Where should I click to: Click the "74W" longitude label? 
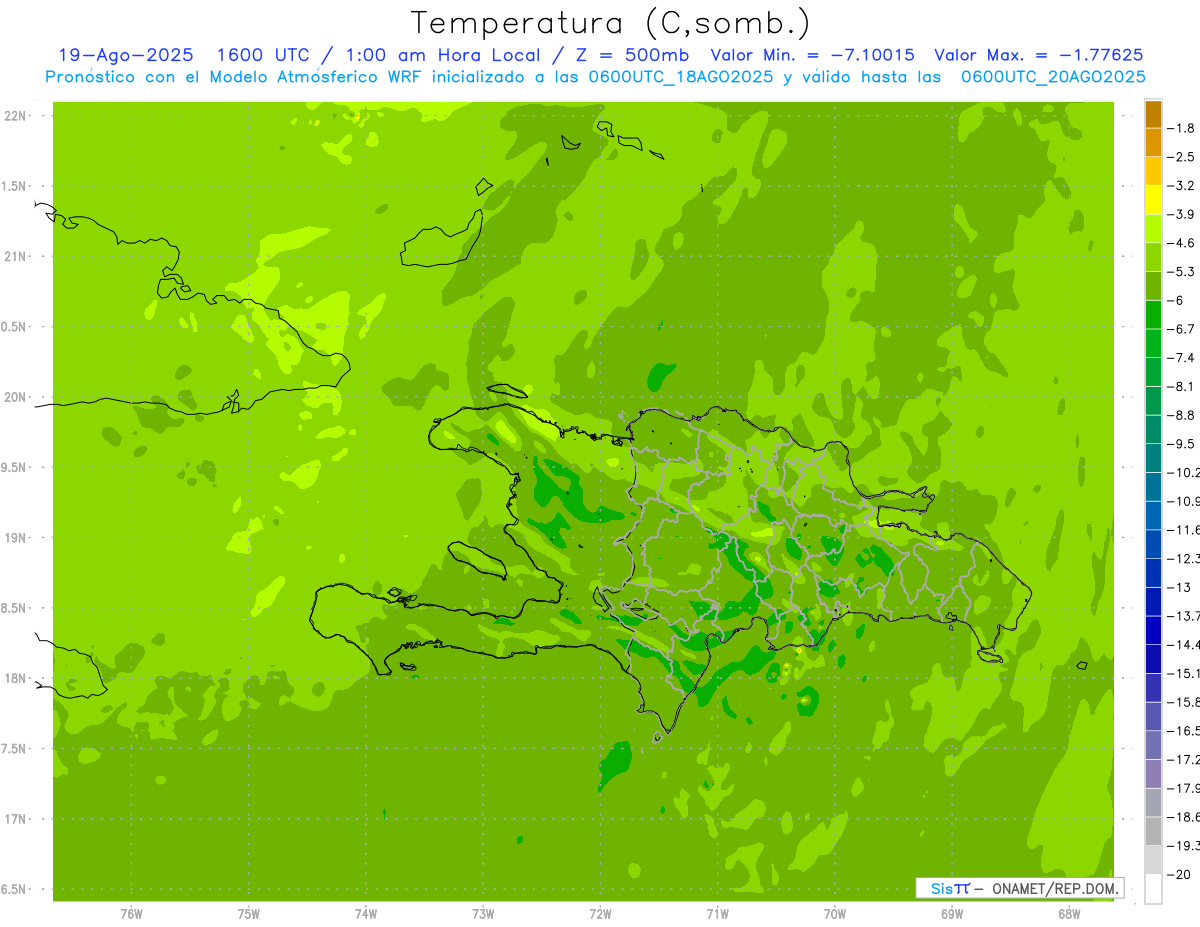(366, 913)
